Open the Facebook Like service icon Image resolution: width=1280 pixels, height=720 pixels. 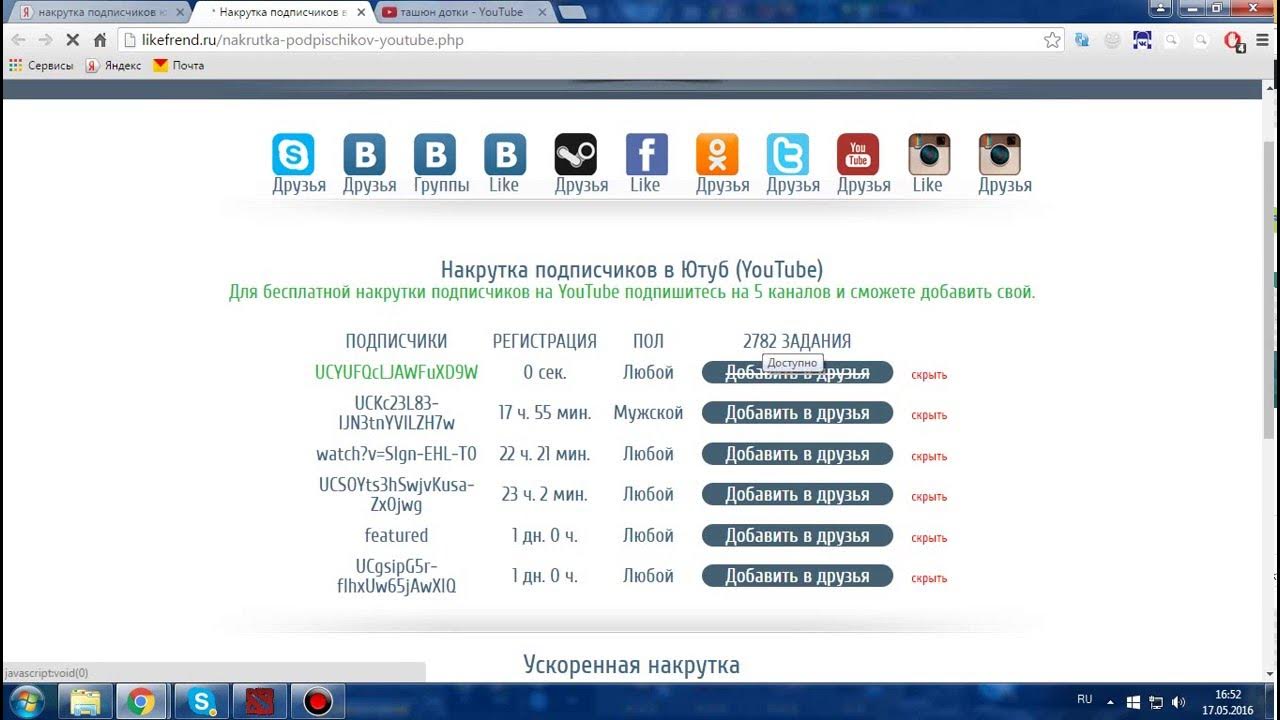coord(647,155)
